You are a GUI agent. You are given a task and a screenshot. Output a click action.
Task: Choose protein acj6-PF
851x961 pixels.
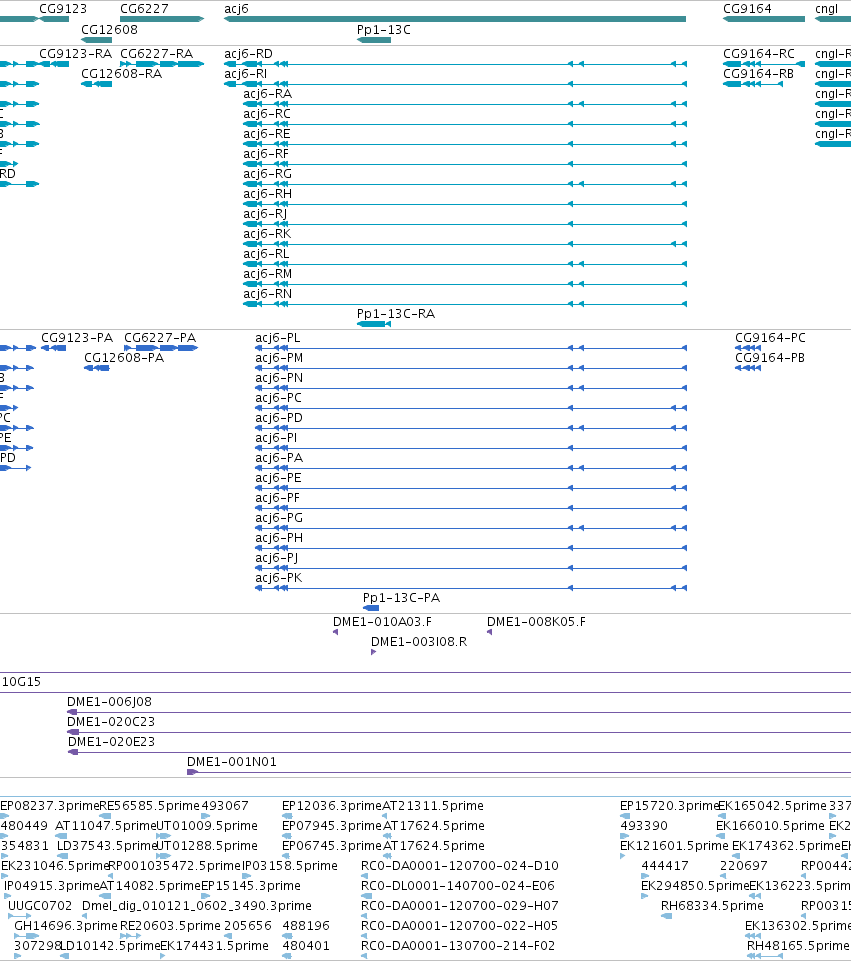tap(278, 498)
